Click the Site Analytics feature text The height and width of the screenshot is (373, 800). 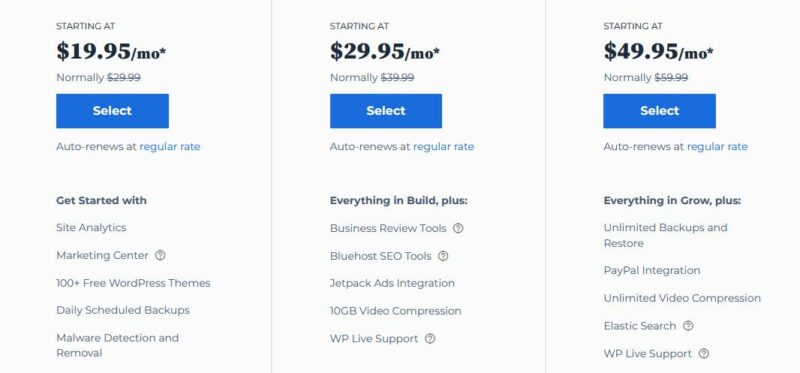click(x=91, y=228)
